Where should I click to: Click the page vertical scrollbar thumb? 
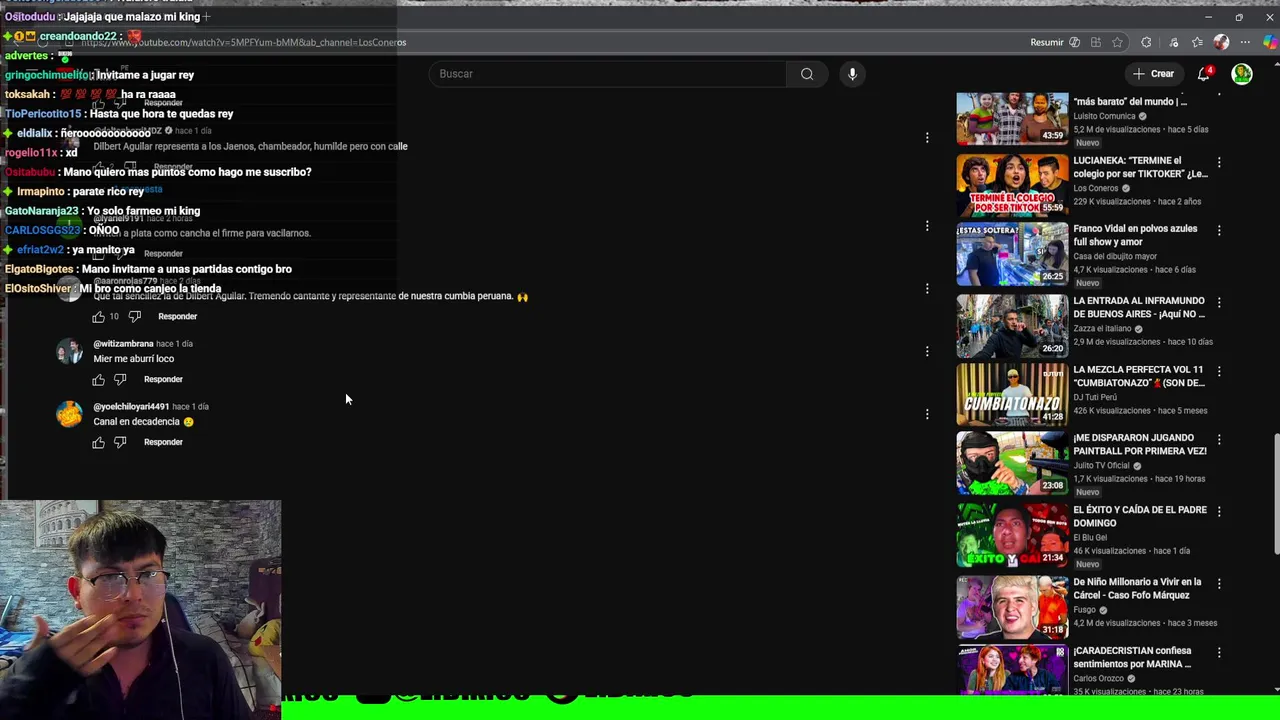(1275, 493)
